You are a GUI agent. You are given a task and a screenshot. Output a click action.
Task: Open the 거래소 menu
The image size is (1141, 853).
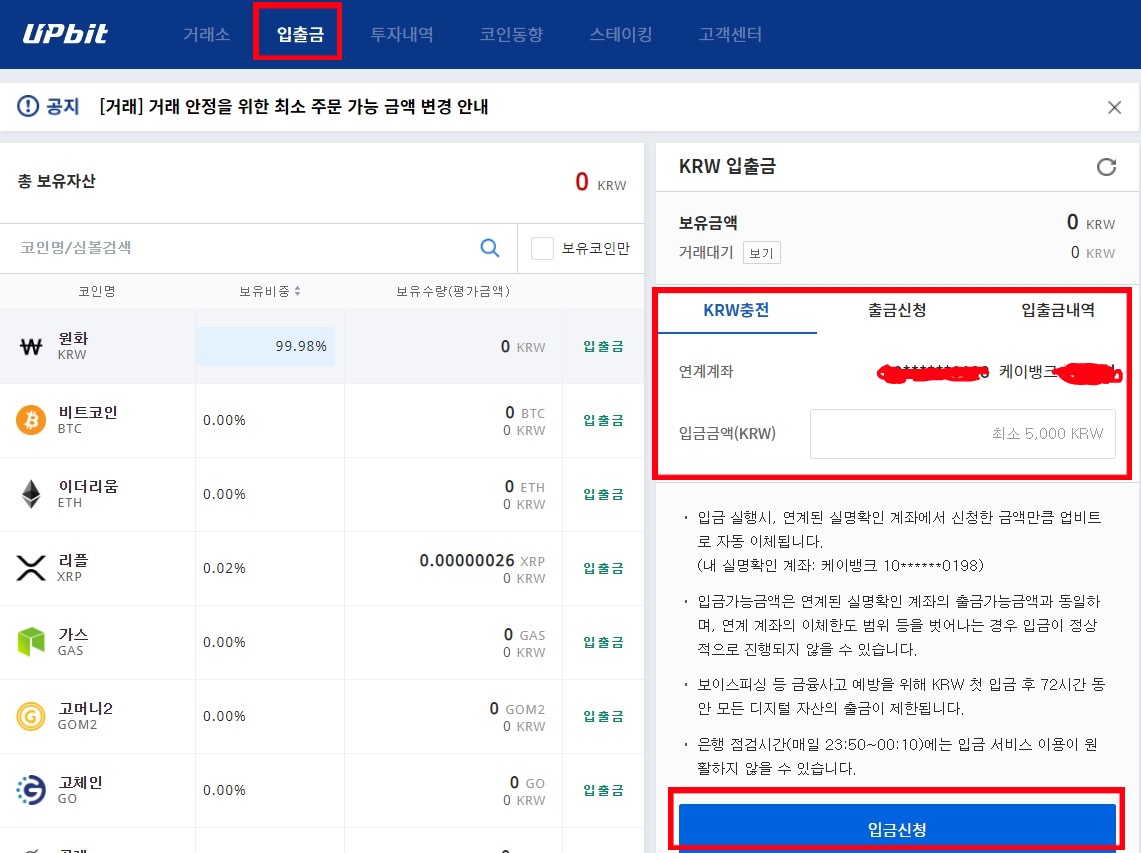207,34
